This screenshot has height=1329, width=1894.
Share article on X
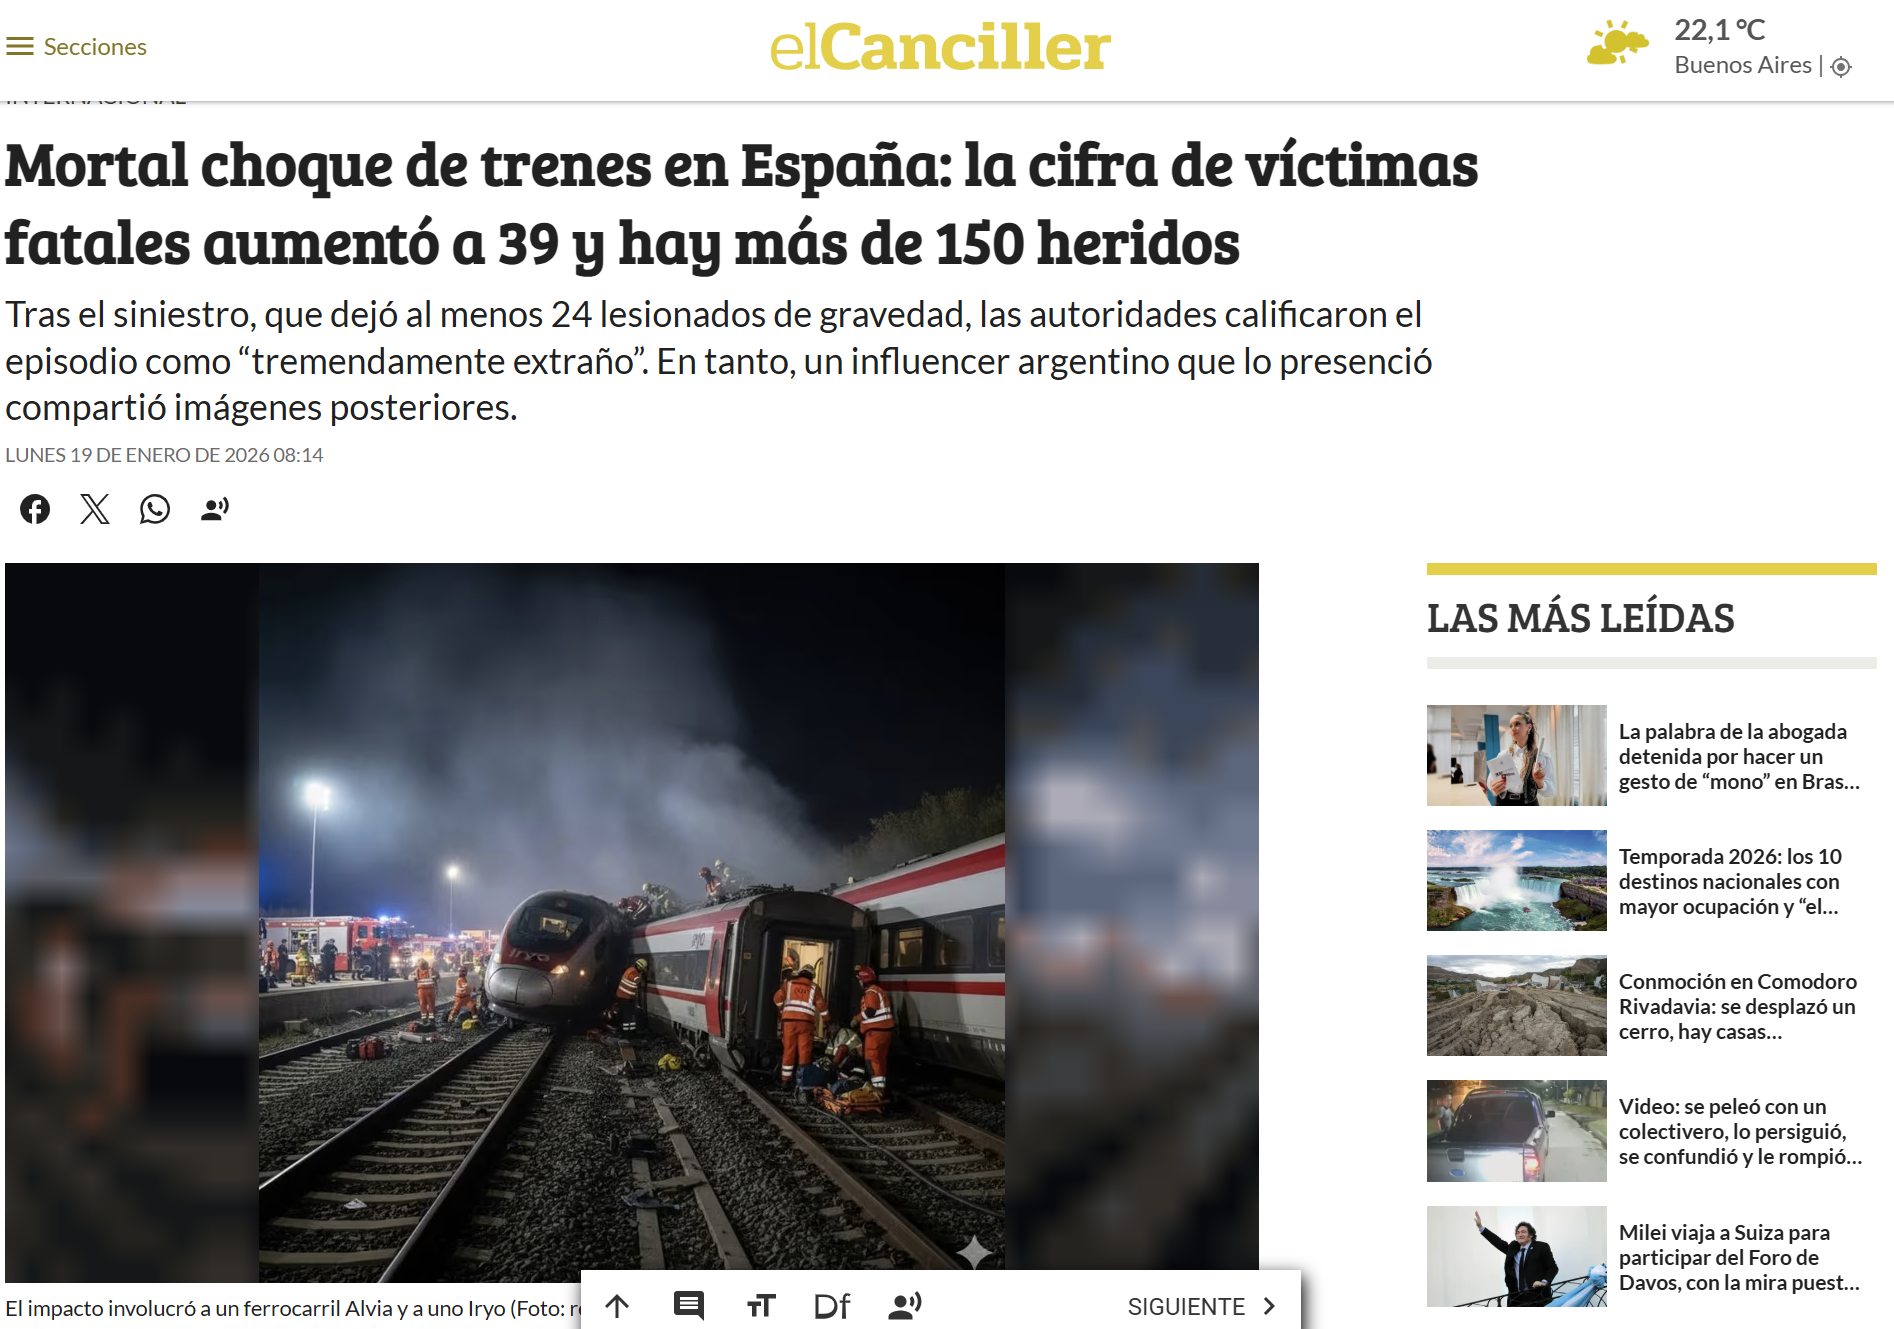pos(95,509)
